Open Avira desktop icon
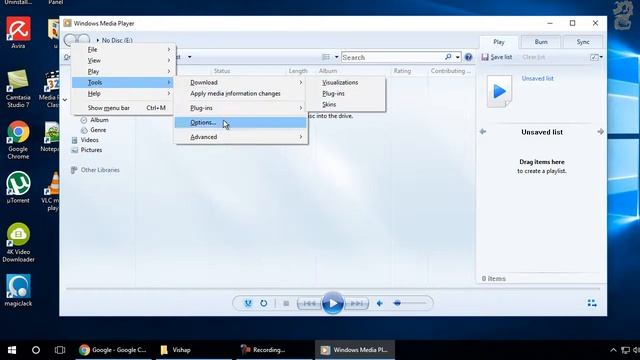 [x=18, y=33]
